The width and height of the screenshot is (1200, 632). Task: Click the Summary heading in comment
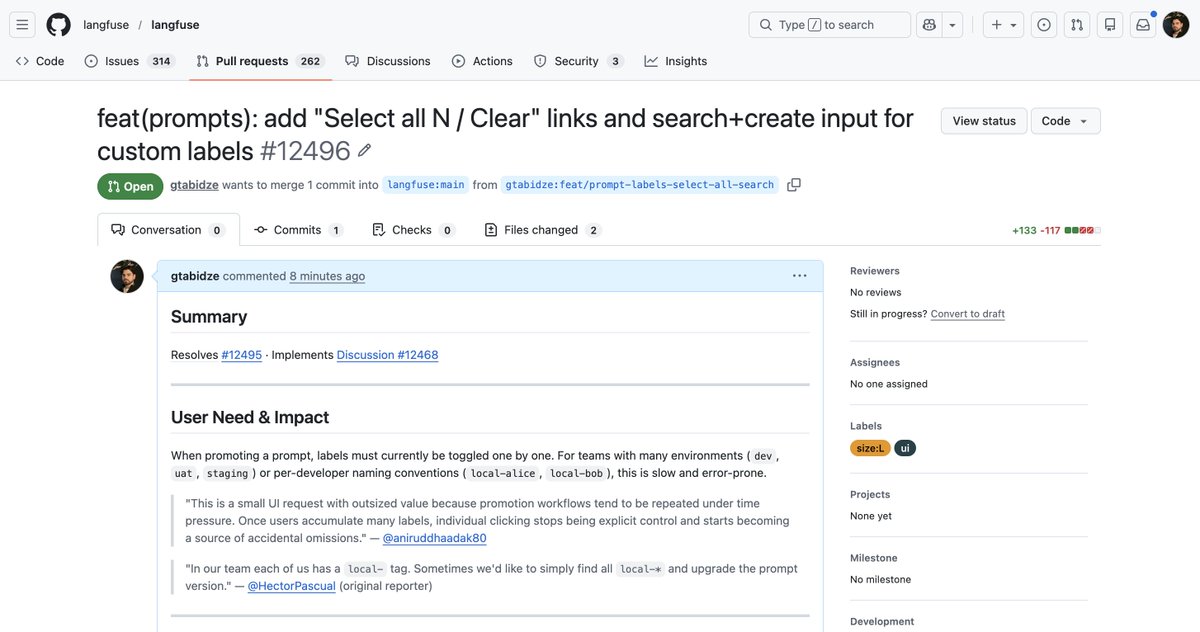click(209, 316)
